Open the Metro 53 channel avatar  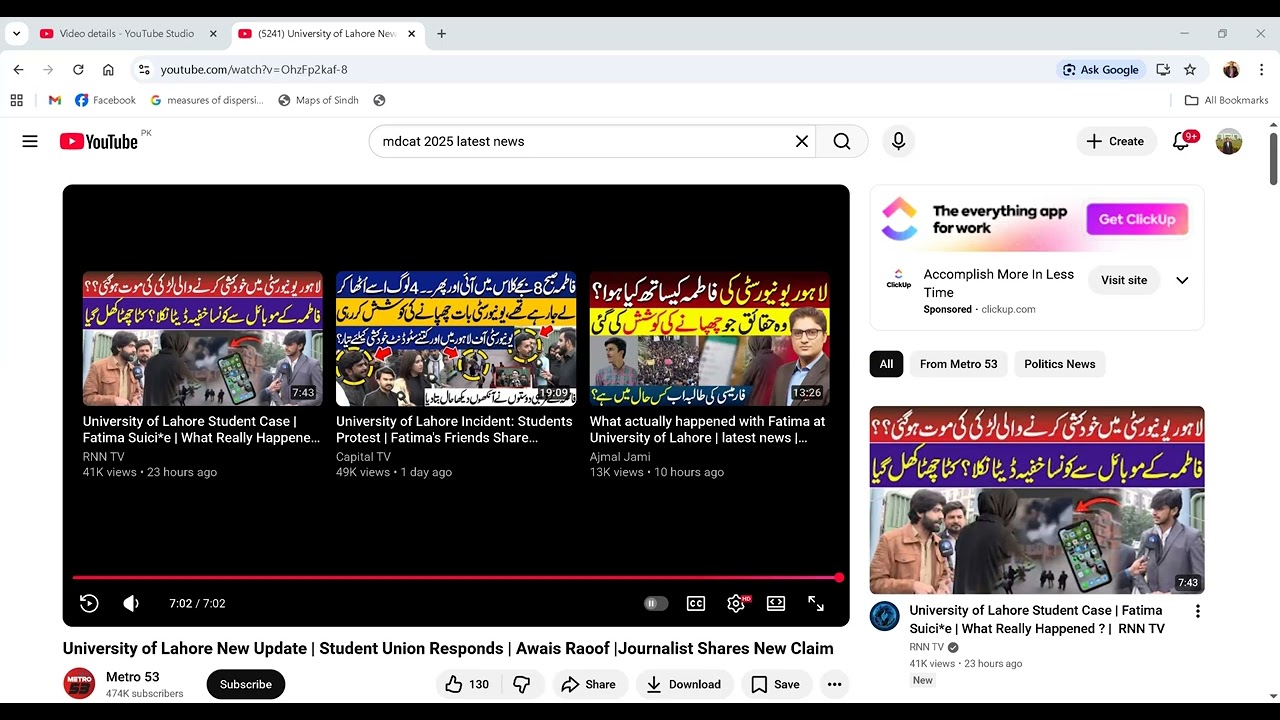coord(79,684)
